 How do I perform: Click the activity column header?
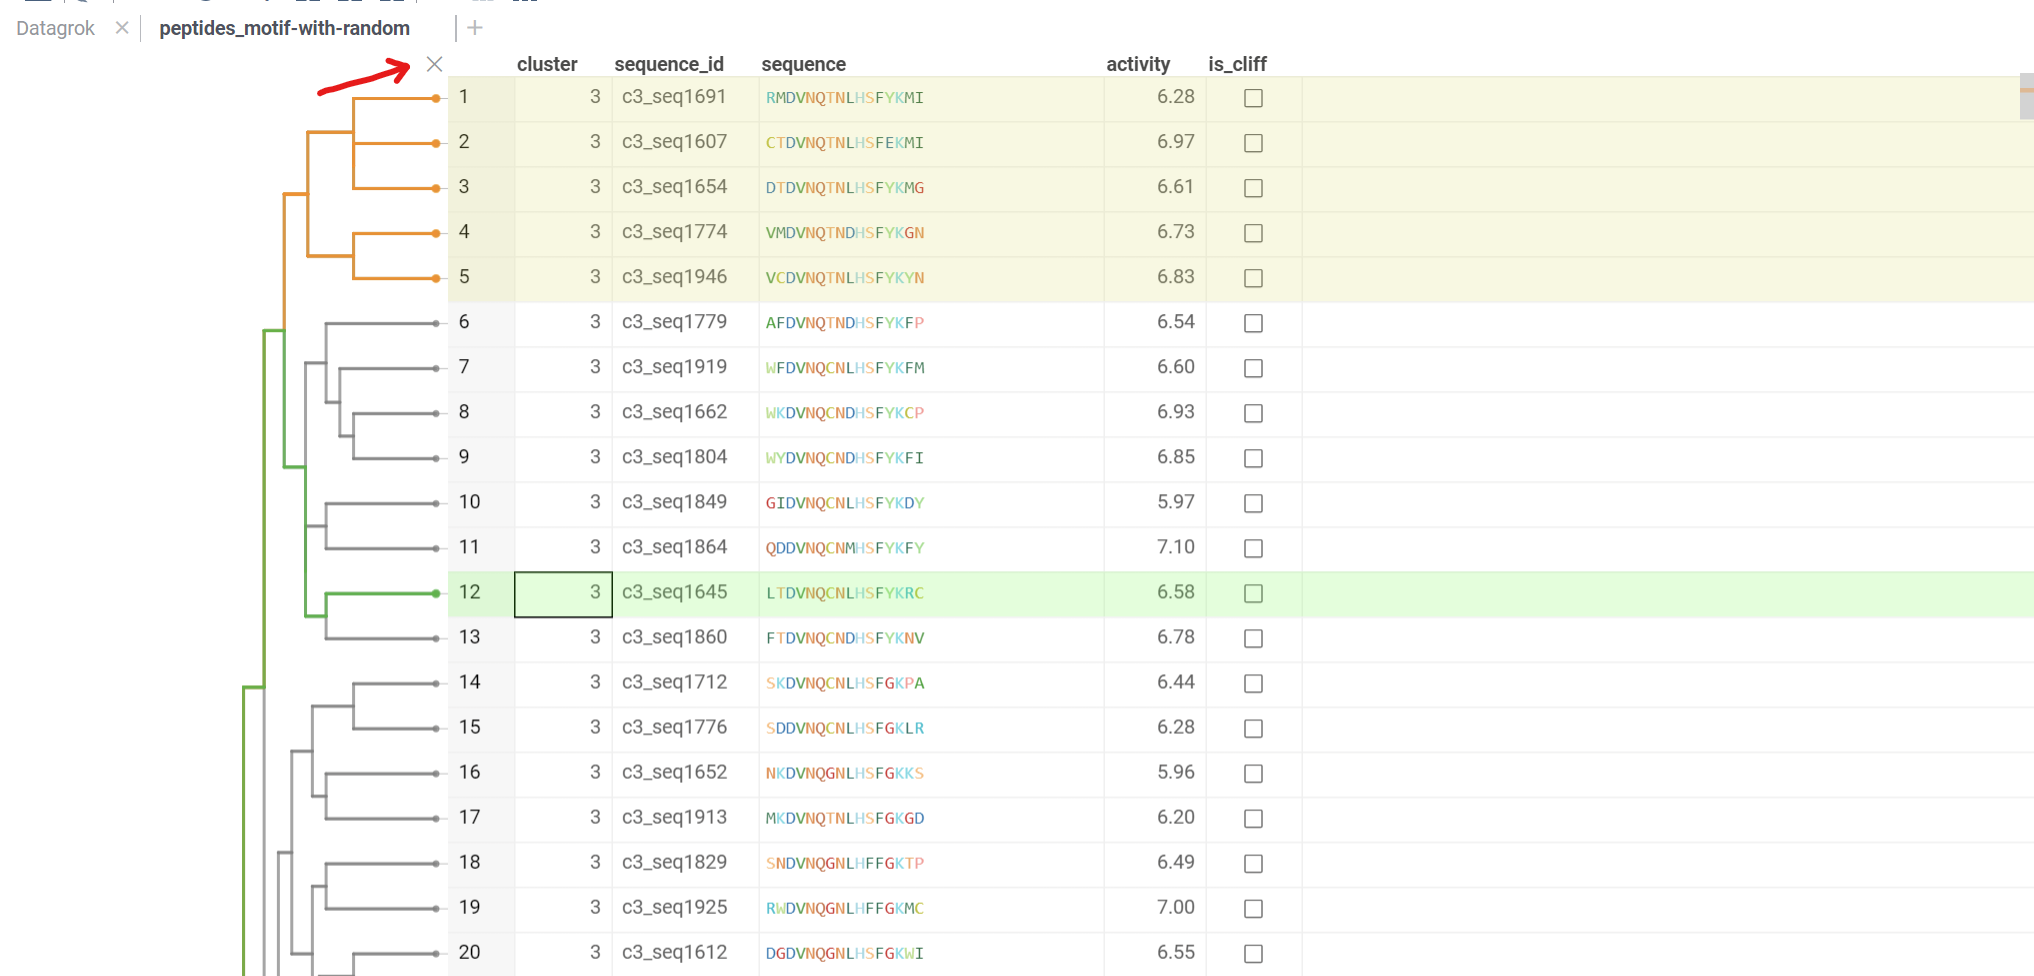click(x=1138, y=64)
